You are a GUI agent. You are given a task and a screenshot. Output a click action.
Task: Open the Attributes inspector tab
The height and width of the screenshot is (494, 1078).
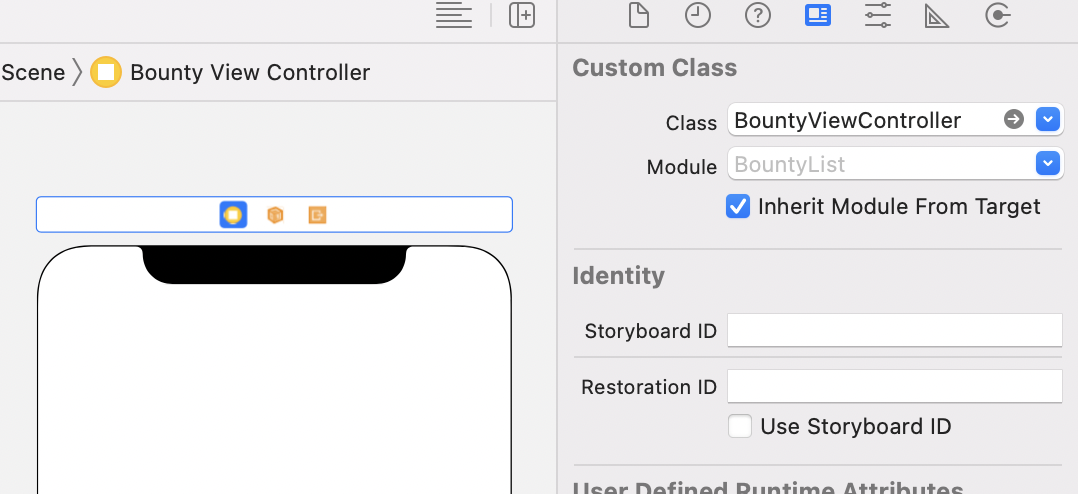point(878,15)
